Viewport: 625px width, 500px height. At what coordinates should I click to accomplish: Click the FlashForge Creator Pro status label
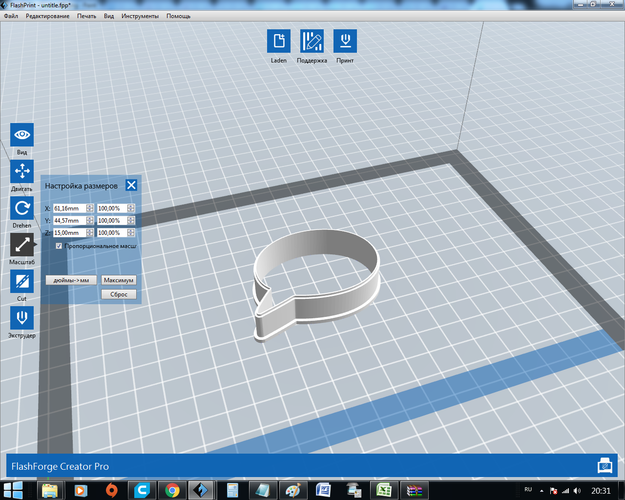click(60, 466)
